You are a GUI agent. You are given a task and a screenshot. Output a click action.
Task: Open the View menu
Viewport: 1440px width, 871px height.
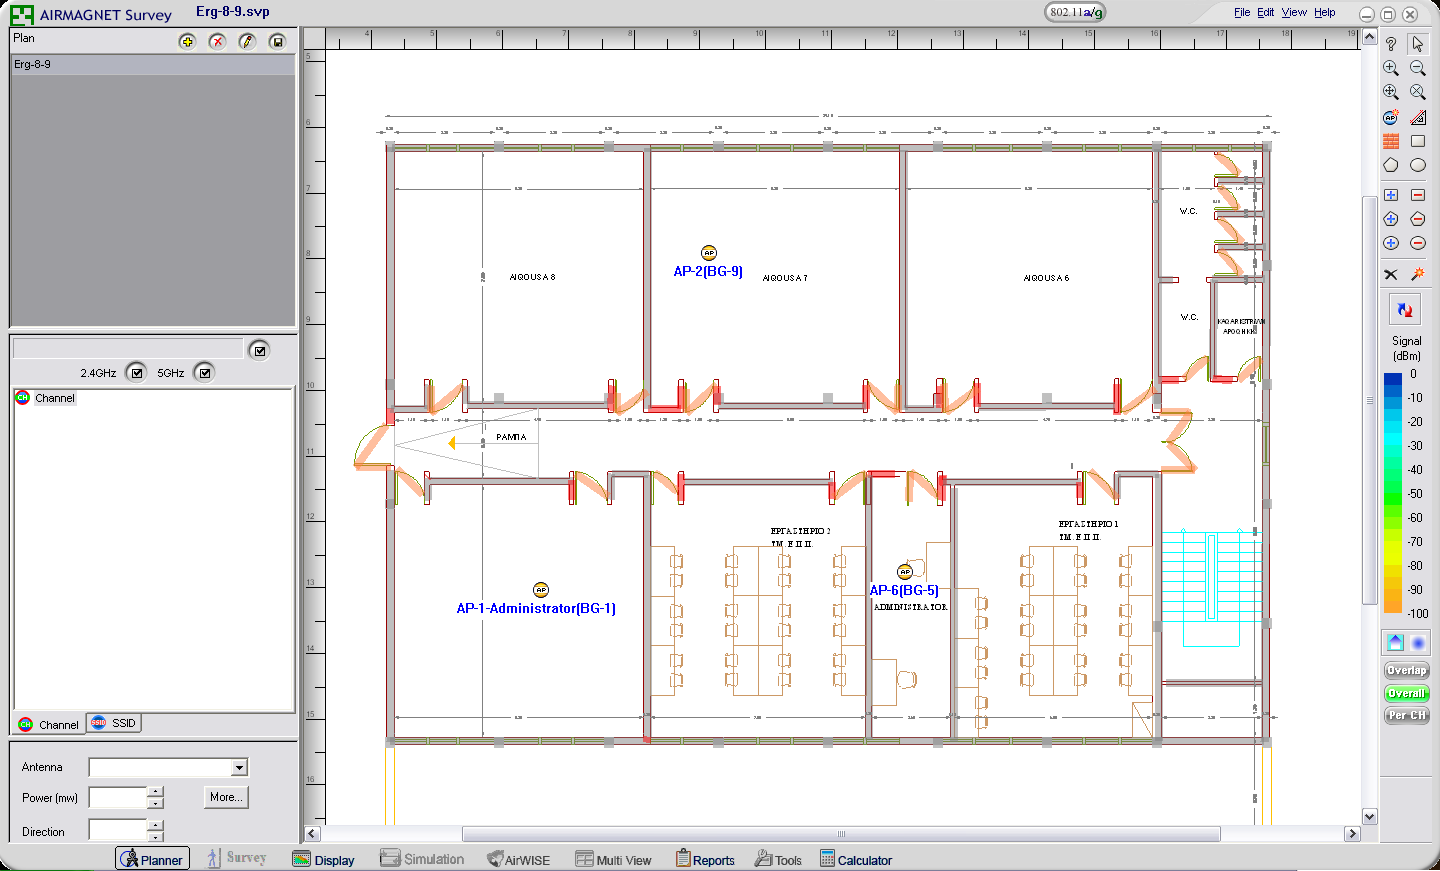1294,12
